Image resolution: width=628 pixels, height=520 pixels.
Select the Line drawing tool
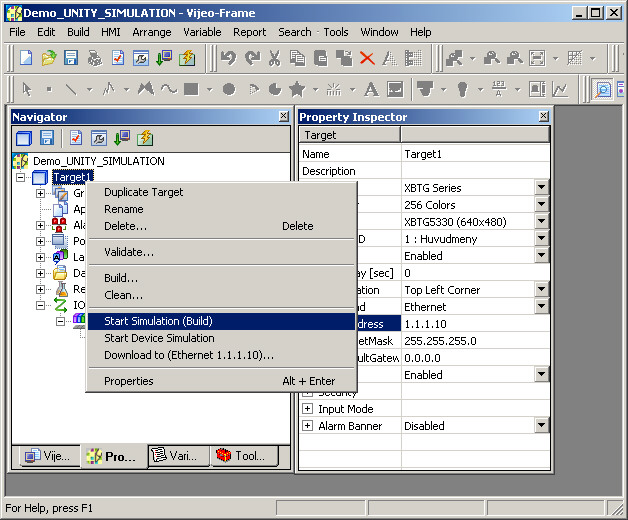click(x=71, y=89)
